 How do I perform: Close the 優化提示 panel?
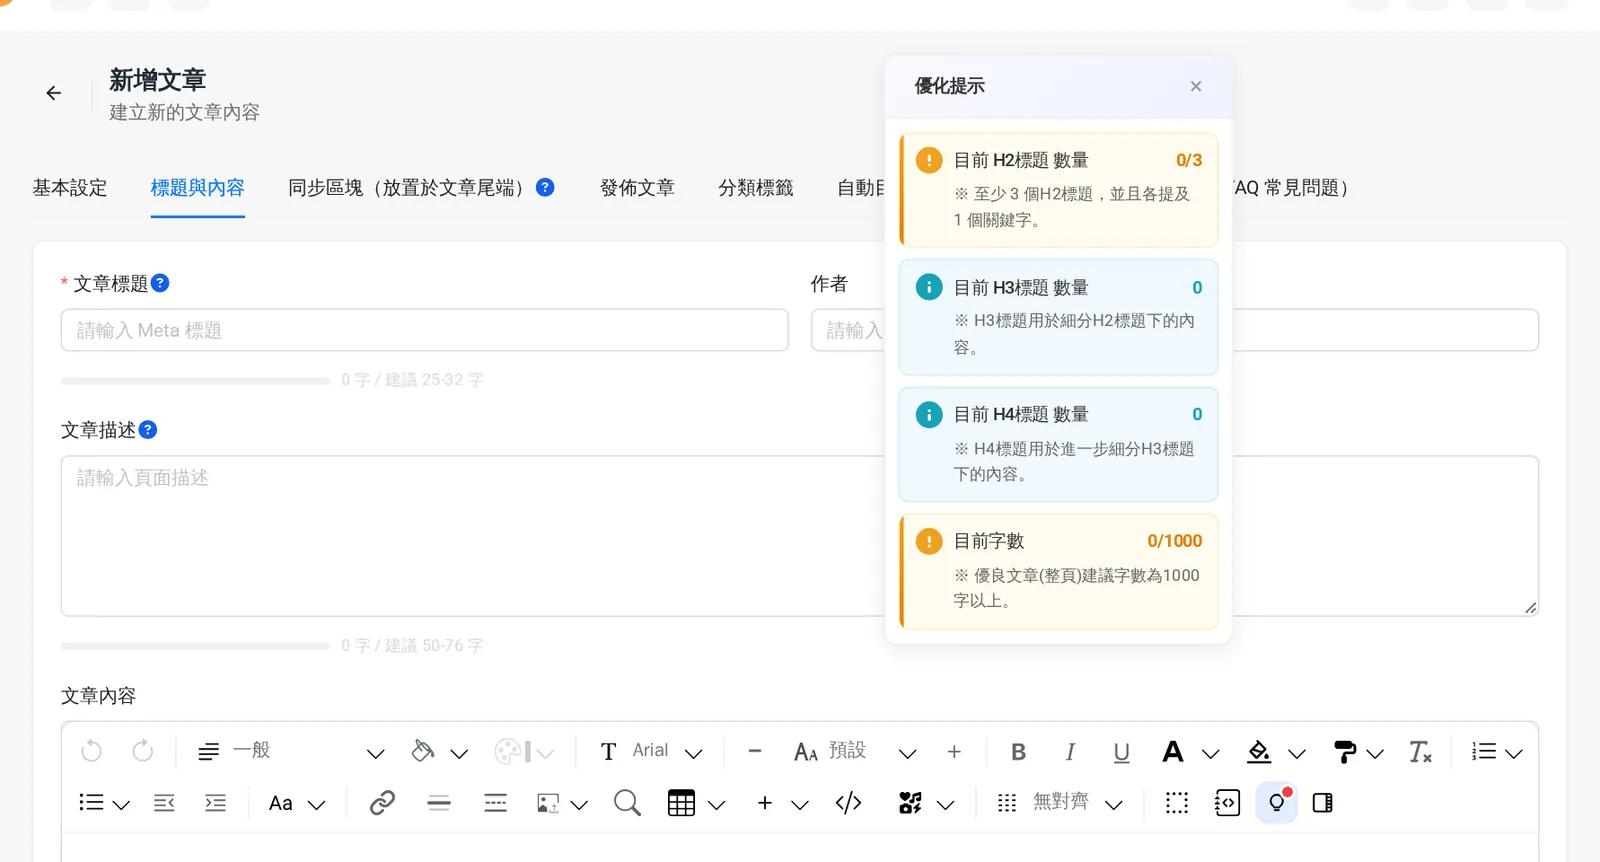point(1196,86)
